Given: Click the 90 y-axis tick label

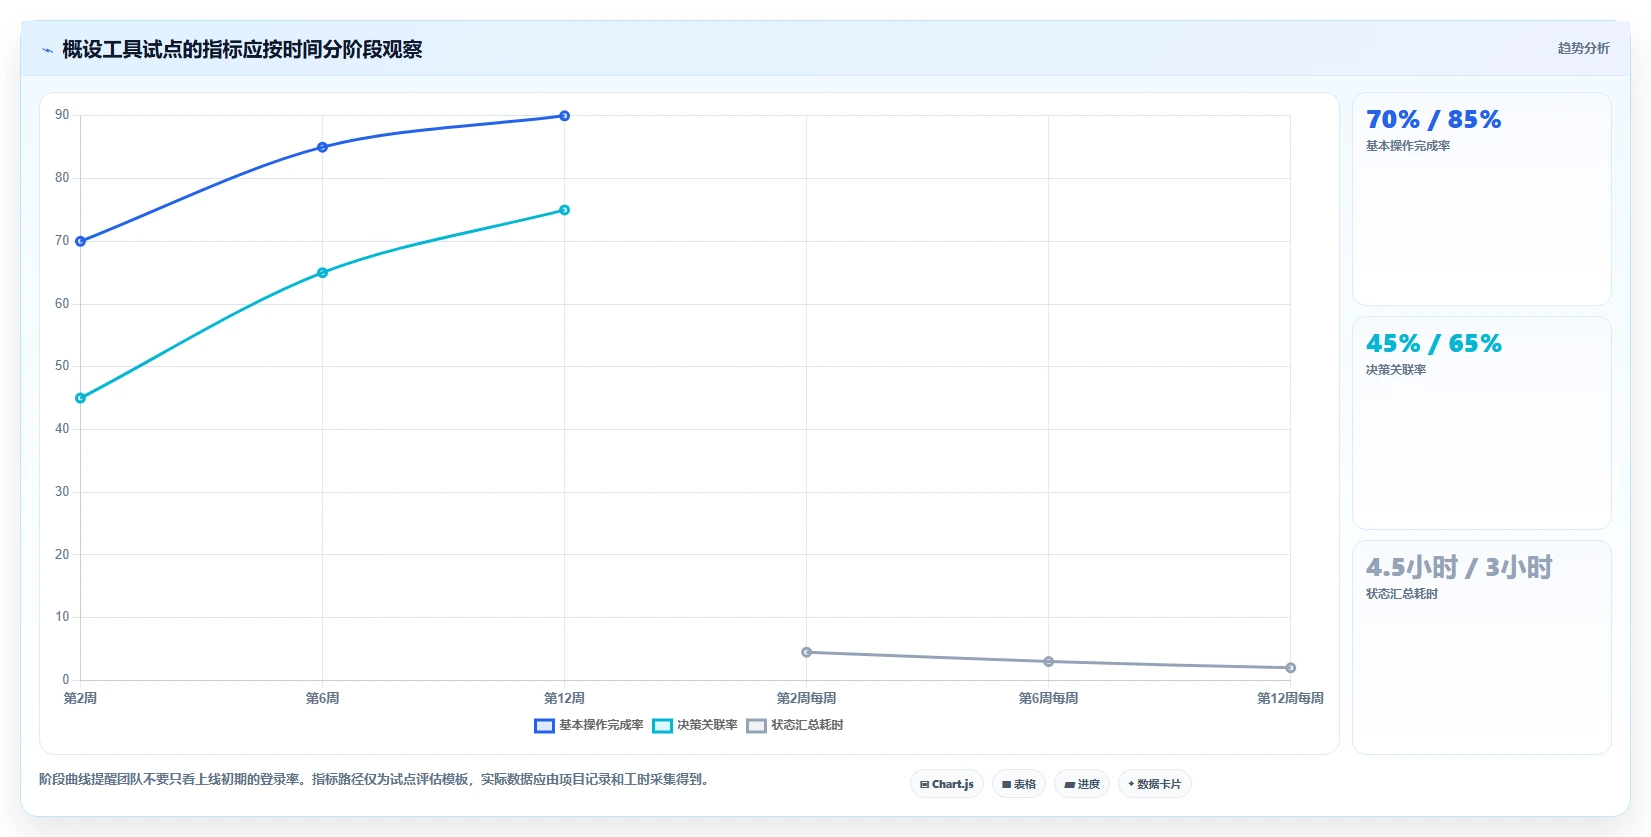Looking at the screenshot, I should 62,115.
